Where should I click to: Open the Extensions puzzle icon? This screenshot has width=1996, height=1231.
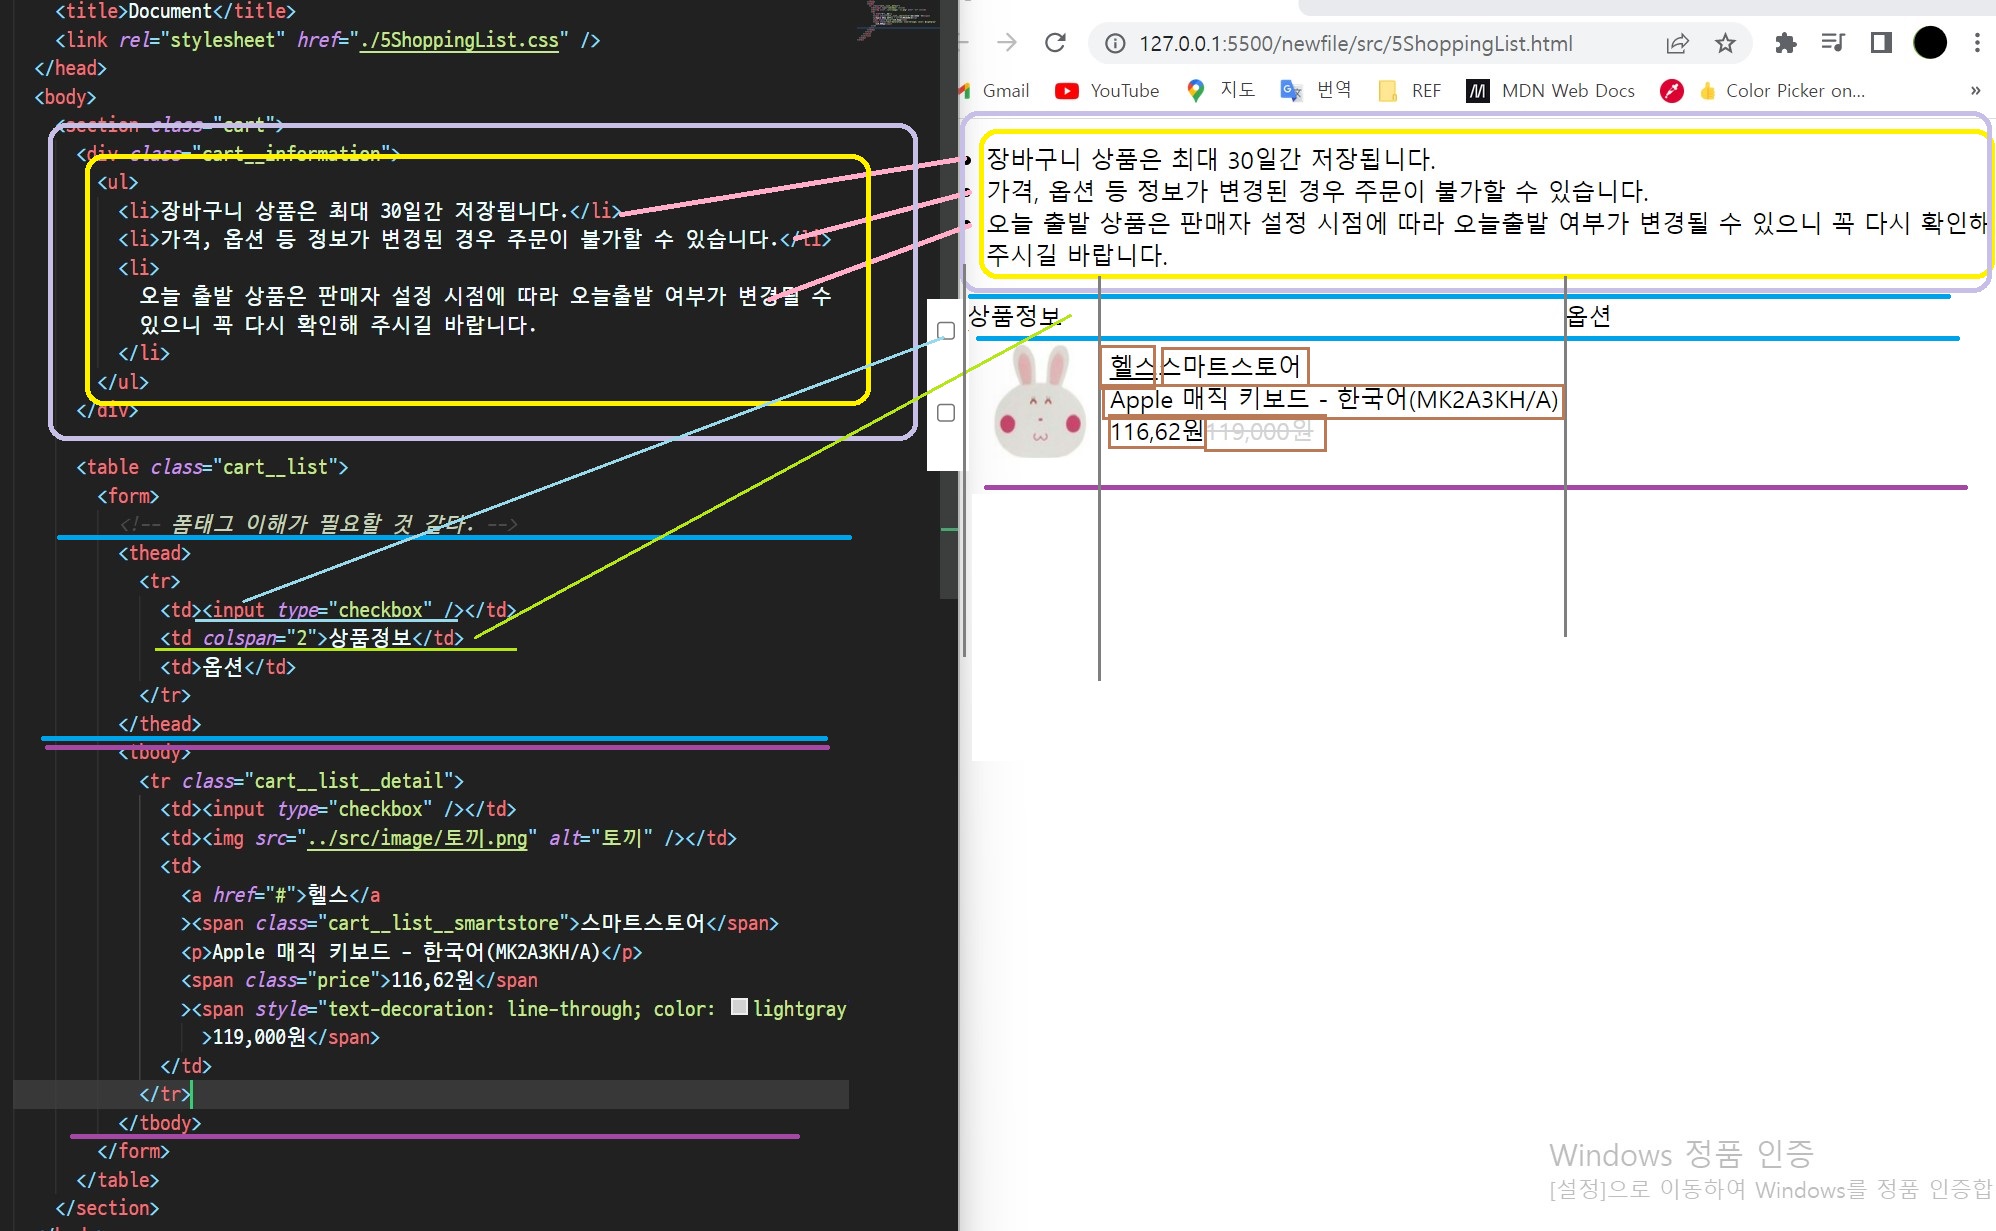pyautogui.click(x=1785, y=43)
